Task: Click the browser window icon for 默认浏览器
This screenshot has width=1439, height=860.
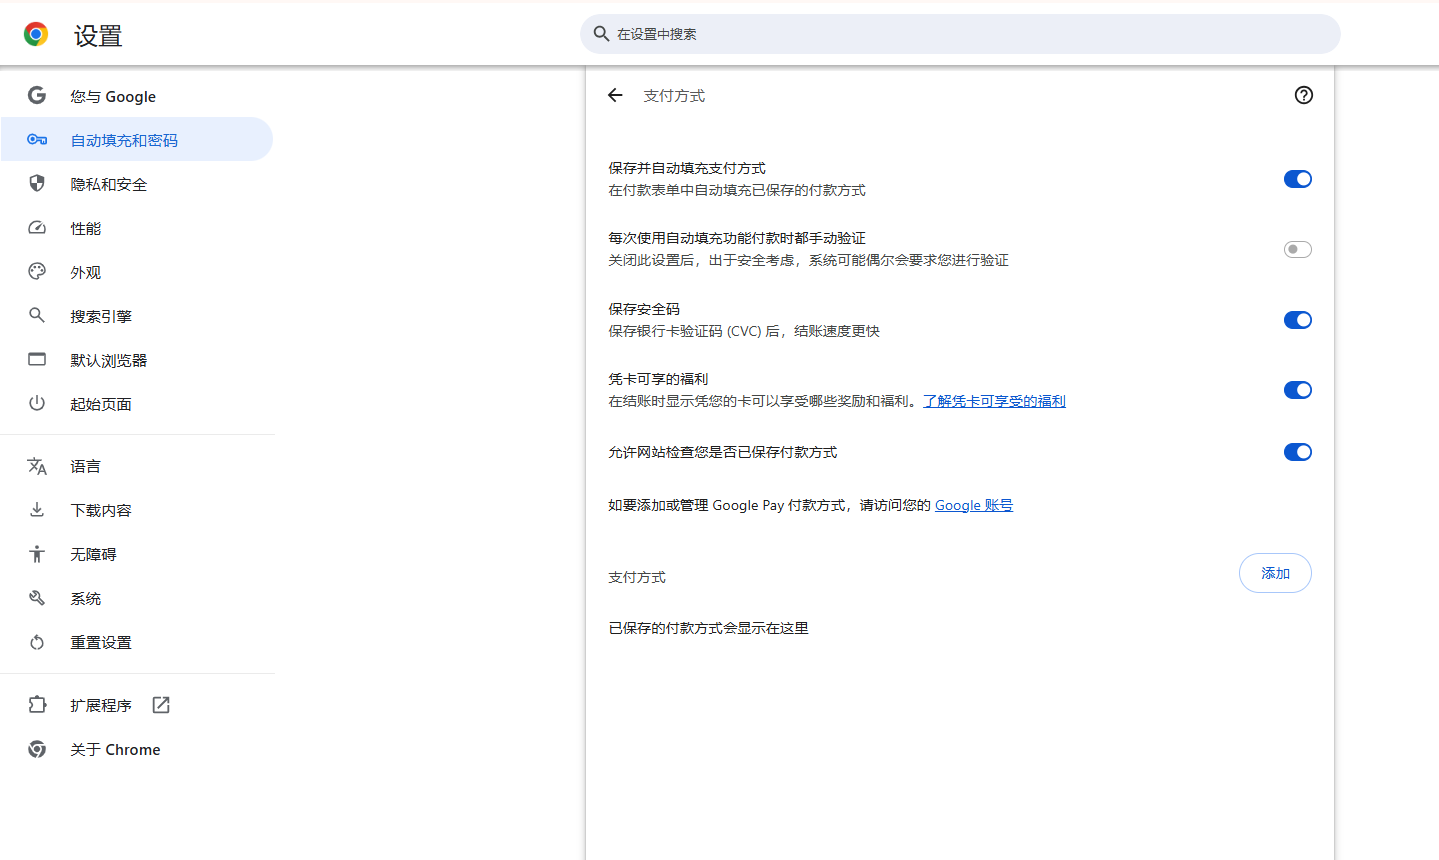Action: (37, 360)
